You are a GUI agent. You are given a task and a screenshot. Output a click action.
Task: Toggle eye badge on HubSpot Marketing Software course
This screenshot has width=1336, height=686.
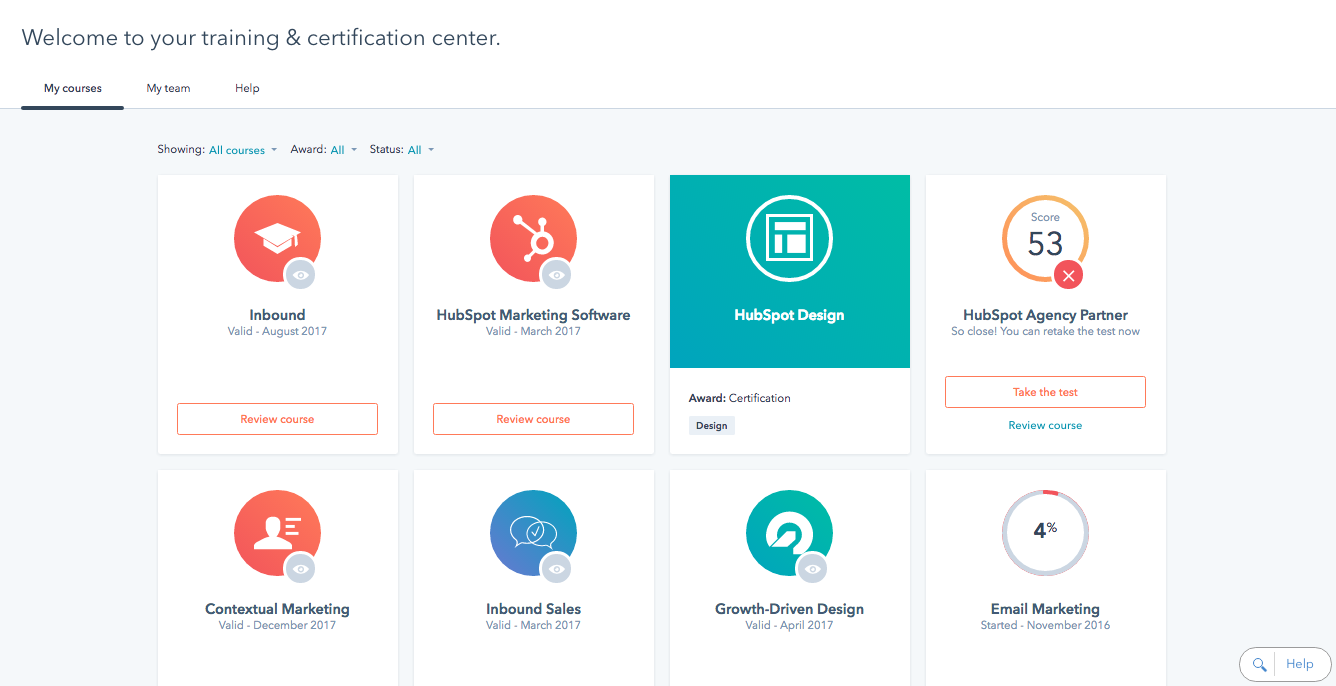(557, 274)
